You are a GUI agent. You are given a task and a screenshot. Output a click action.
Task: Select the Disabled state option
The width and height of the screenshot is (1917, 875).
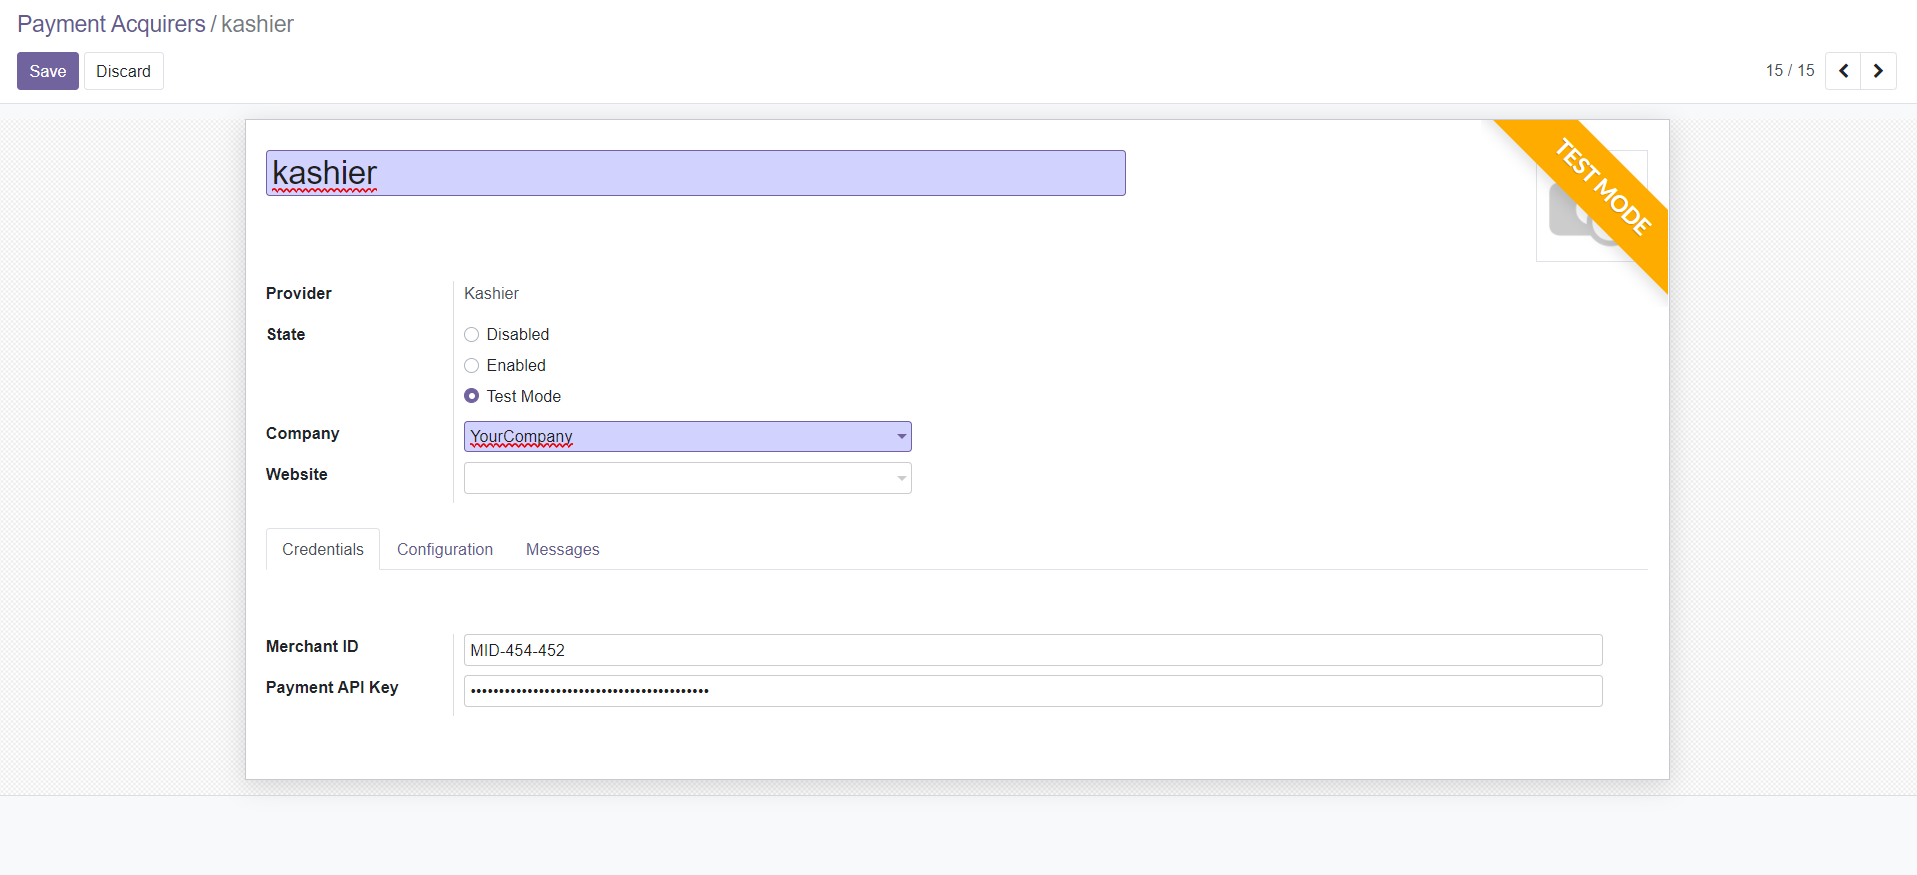pyautogui.click(x=472, y=335)
